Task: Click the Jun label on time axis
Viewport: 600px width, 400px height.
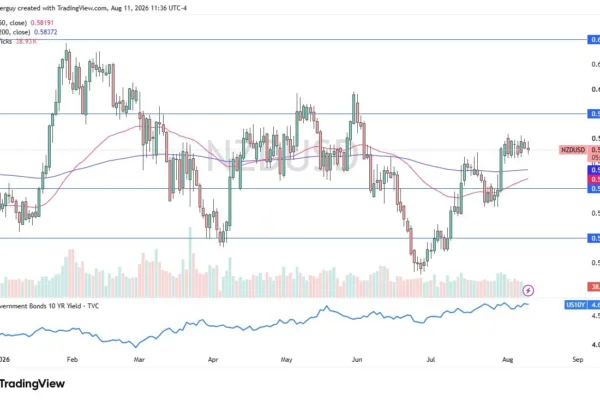Action: click(357, 359)
